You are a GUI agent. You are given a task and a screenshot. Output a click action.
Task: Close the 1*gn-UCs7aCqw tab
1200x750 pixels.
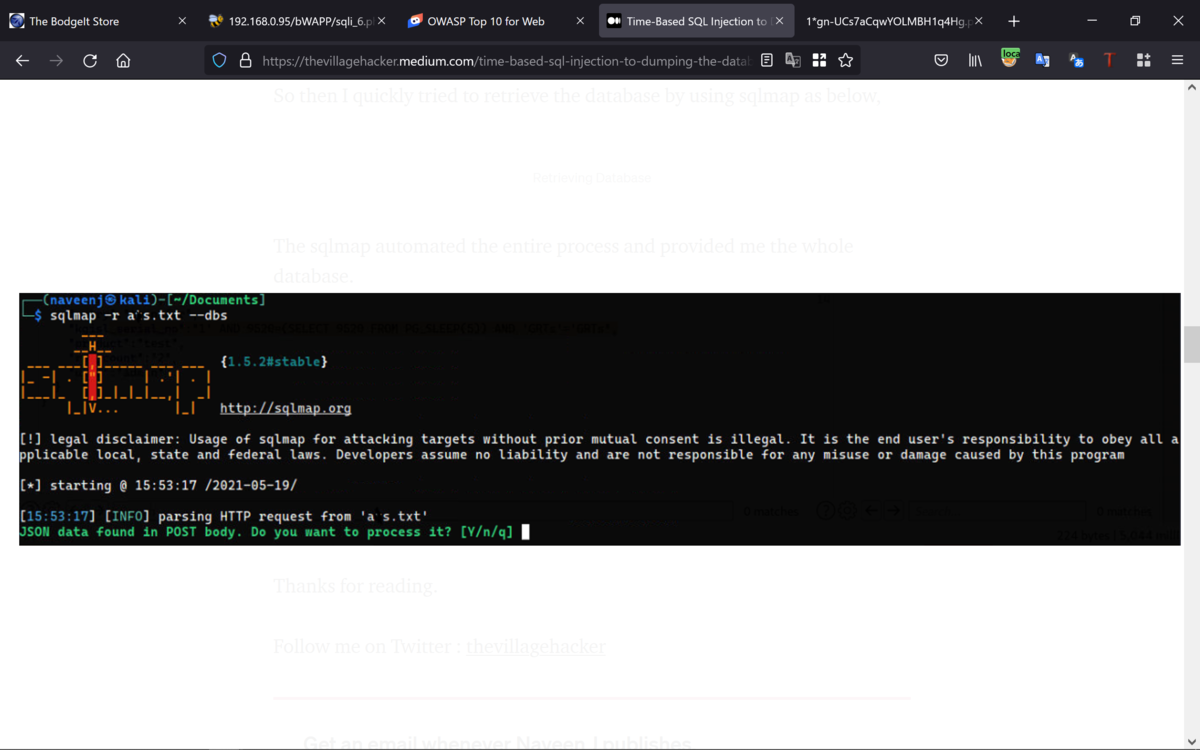click(978, 21)
